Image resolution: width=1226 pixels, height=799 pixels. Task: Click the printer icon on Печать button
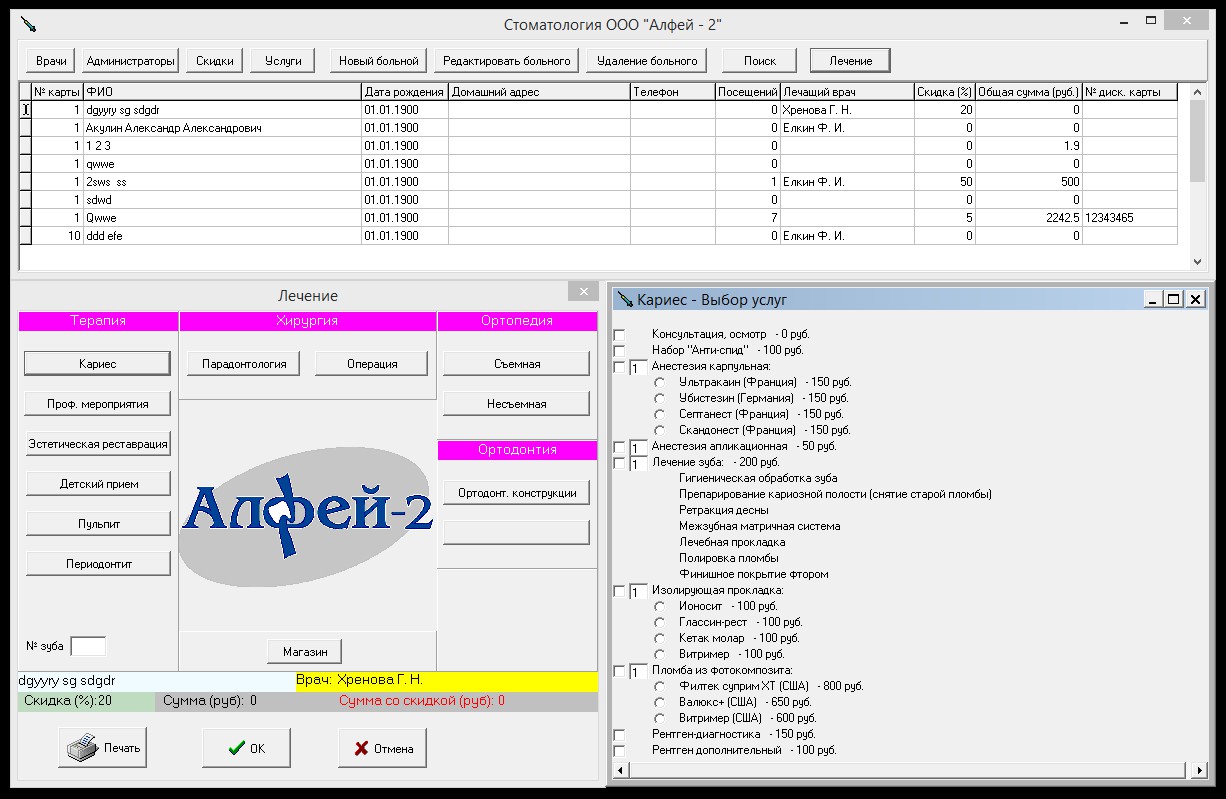[82, 746]
